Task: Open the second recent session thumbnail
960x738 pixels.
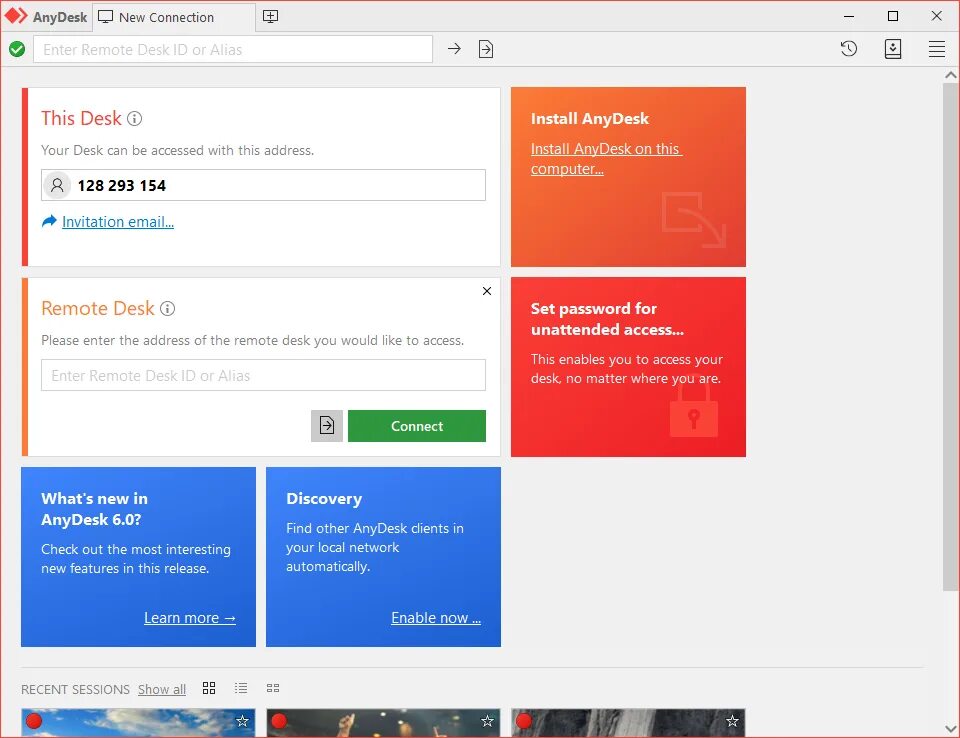Action: (383, 723)
